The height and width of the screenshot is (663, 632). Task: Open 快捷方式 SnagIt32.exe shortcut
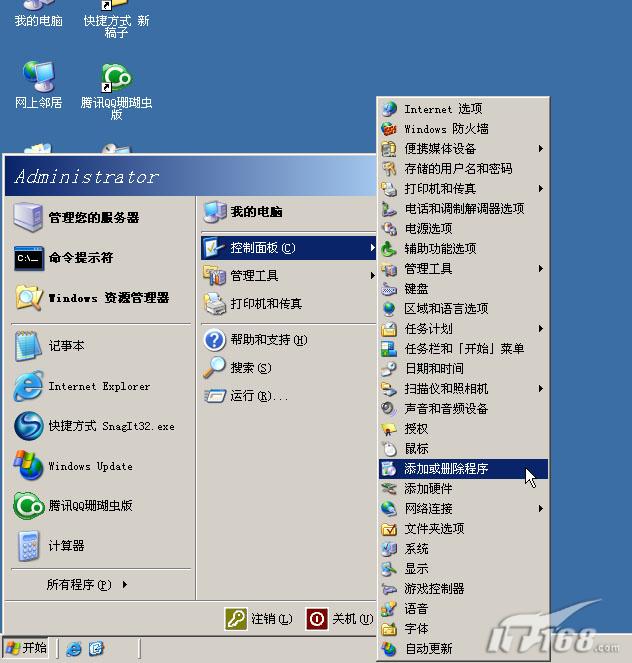point(28,426)
